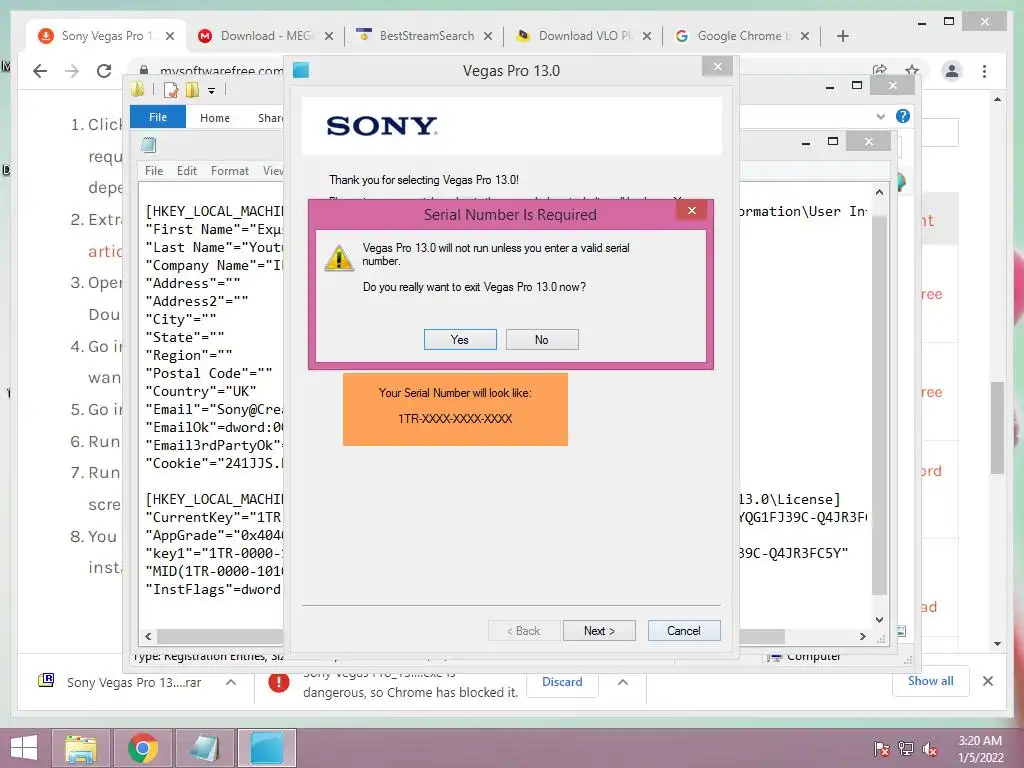Click the Chrome share page icon
The height and width of the screenshot is (768, 1024).
tap(880, 71)
